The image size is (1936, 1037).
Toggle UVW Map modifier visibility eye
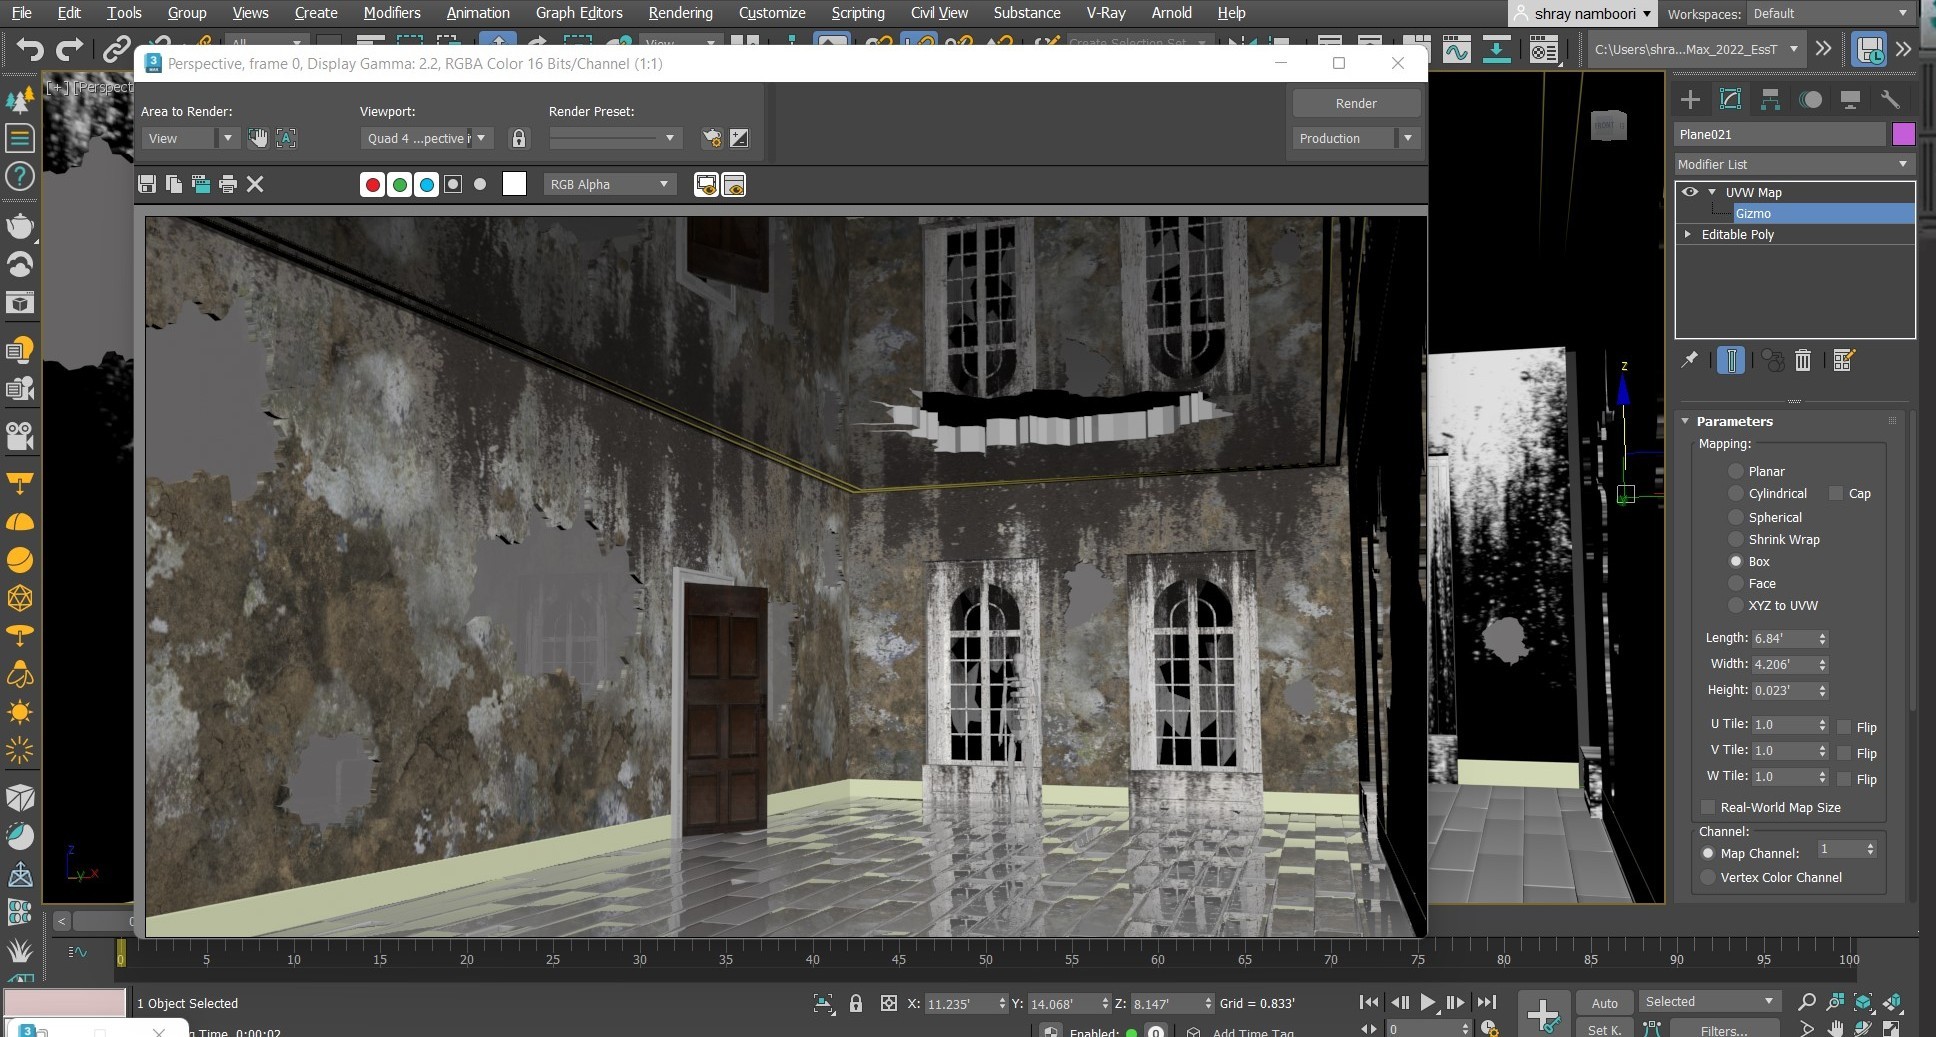tap(1690, 192)
